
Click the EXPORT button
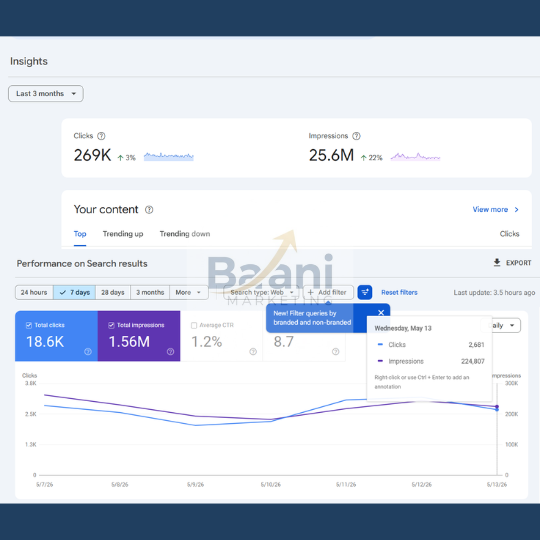(512, 263)
